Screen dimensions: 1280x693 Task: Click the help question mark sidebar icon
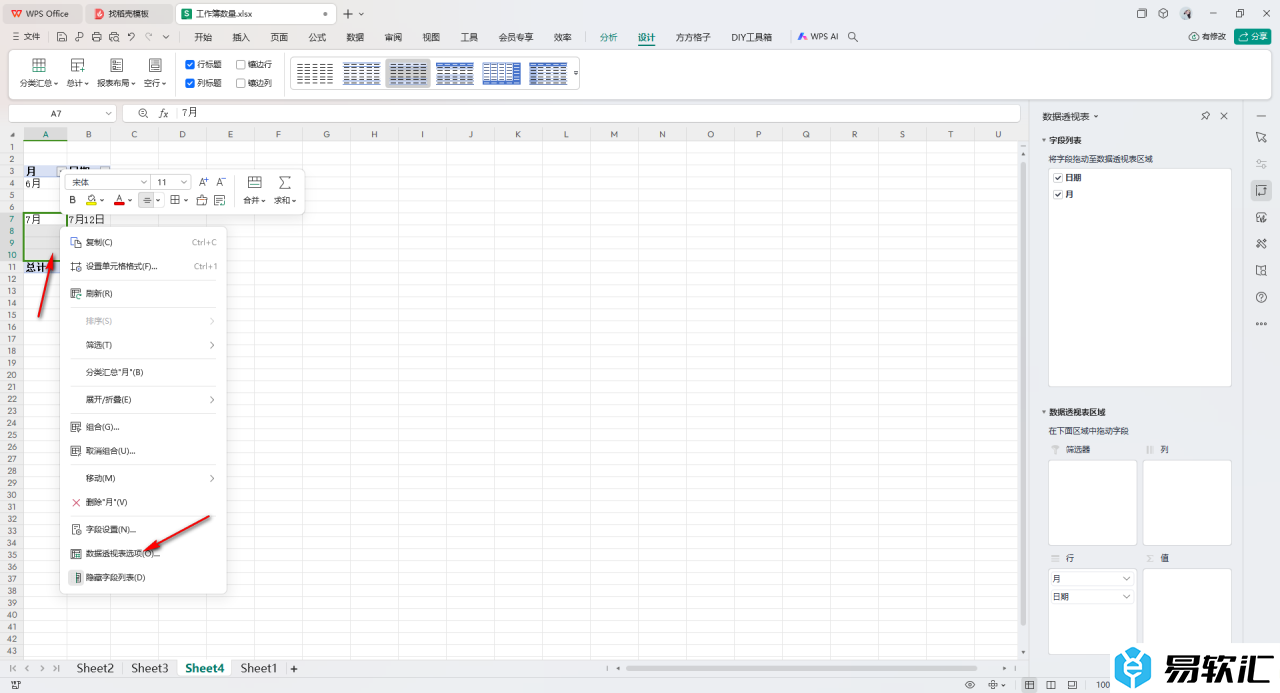click(1261, 297)
